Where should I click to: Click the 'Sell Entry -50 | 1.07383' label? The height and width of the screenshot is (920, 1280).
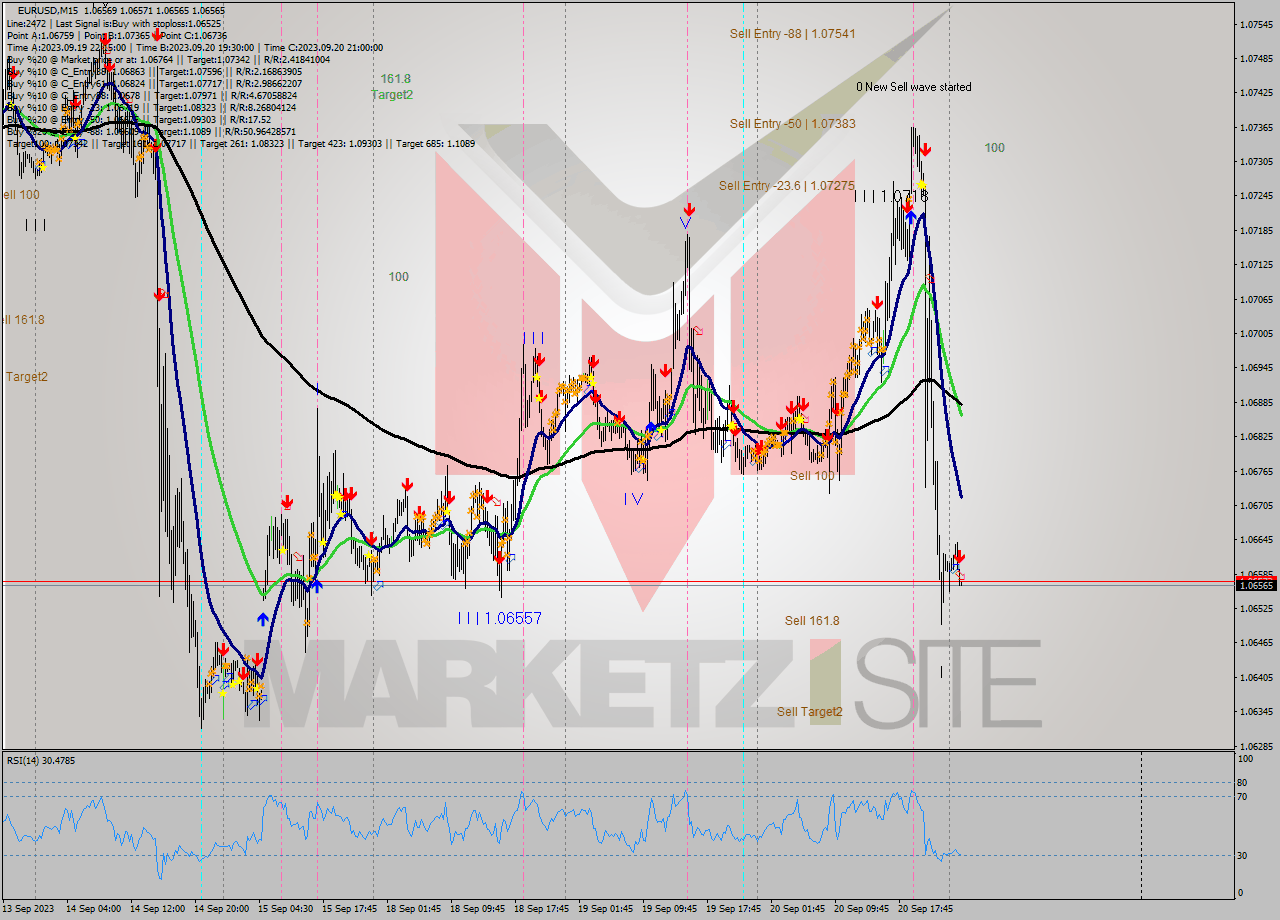click(x=792, y=124)
